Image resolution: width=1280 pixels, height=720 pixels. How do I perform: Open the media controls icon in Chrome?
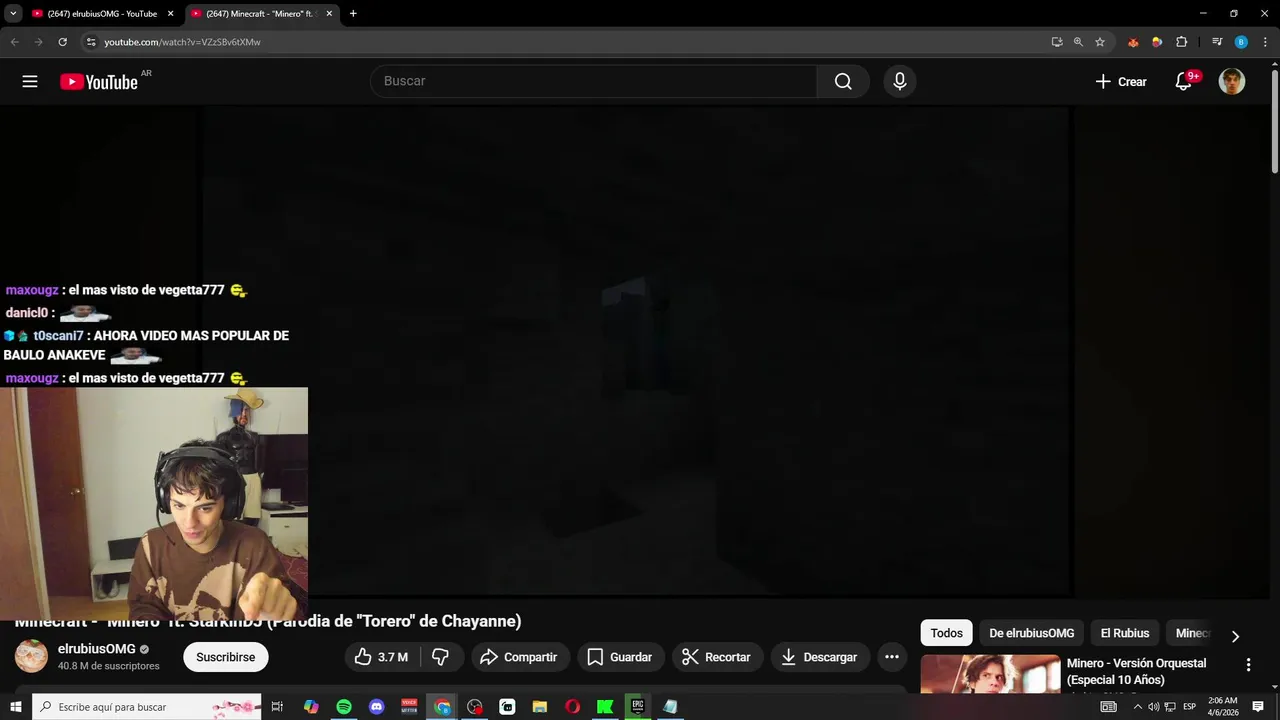coord(1217,42)
